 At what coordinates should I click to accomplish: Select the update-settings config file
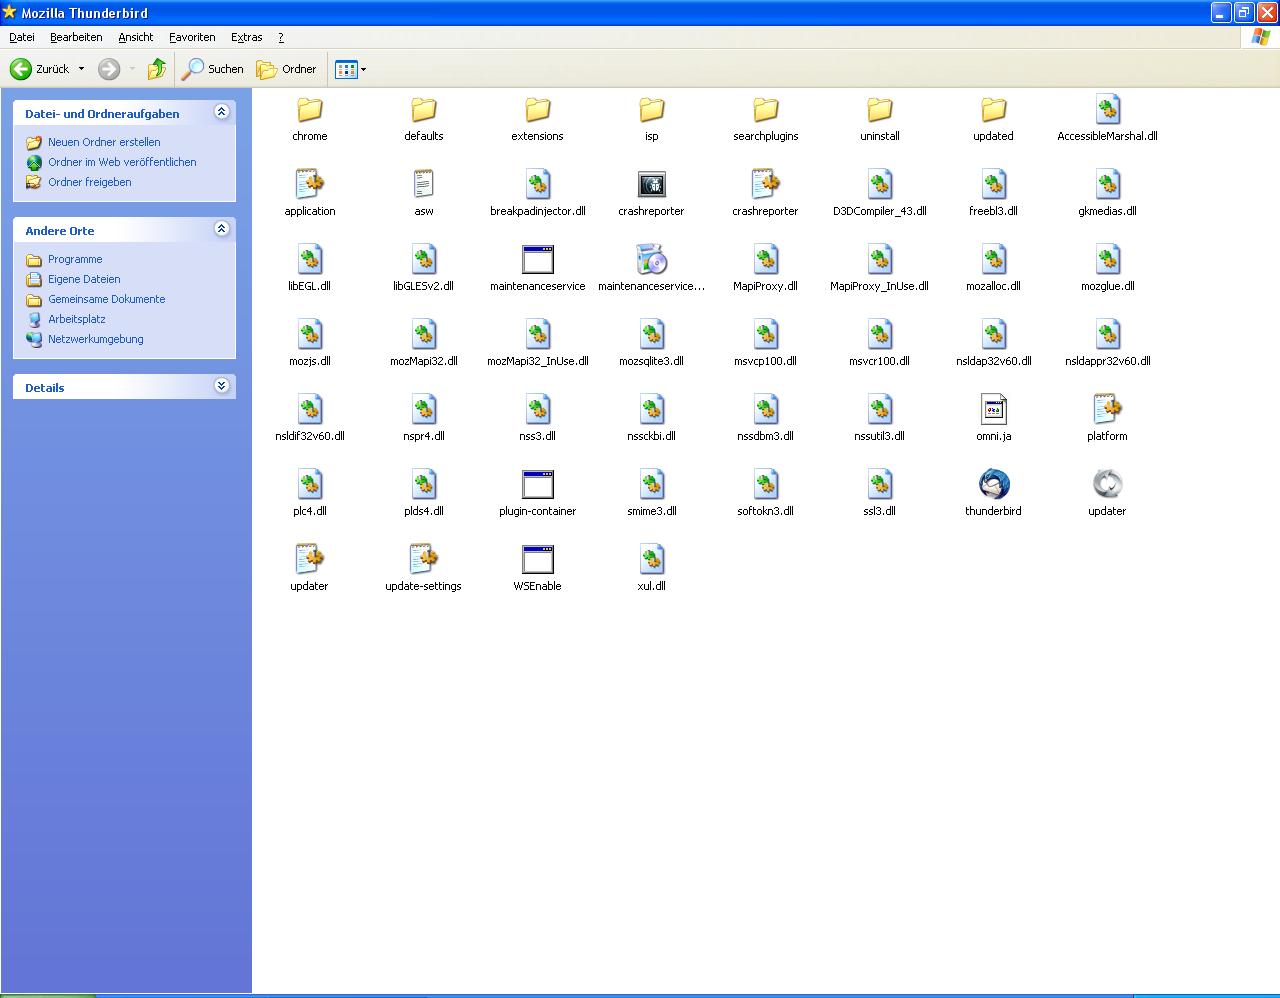(423, 560)
